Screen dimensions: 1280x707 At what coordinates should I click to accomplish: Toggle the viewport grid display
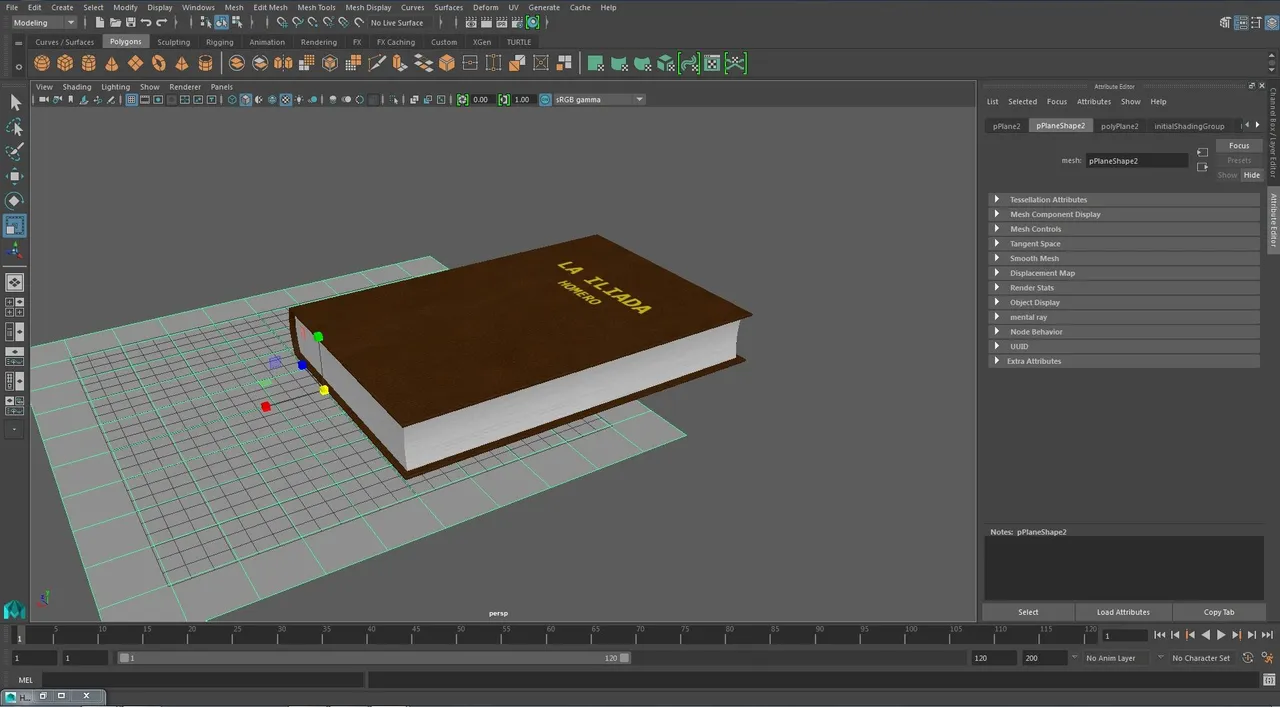(x=131, y=100)
